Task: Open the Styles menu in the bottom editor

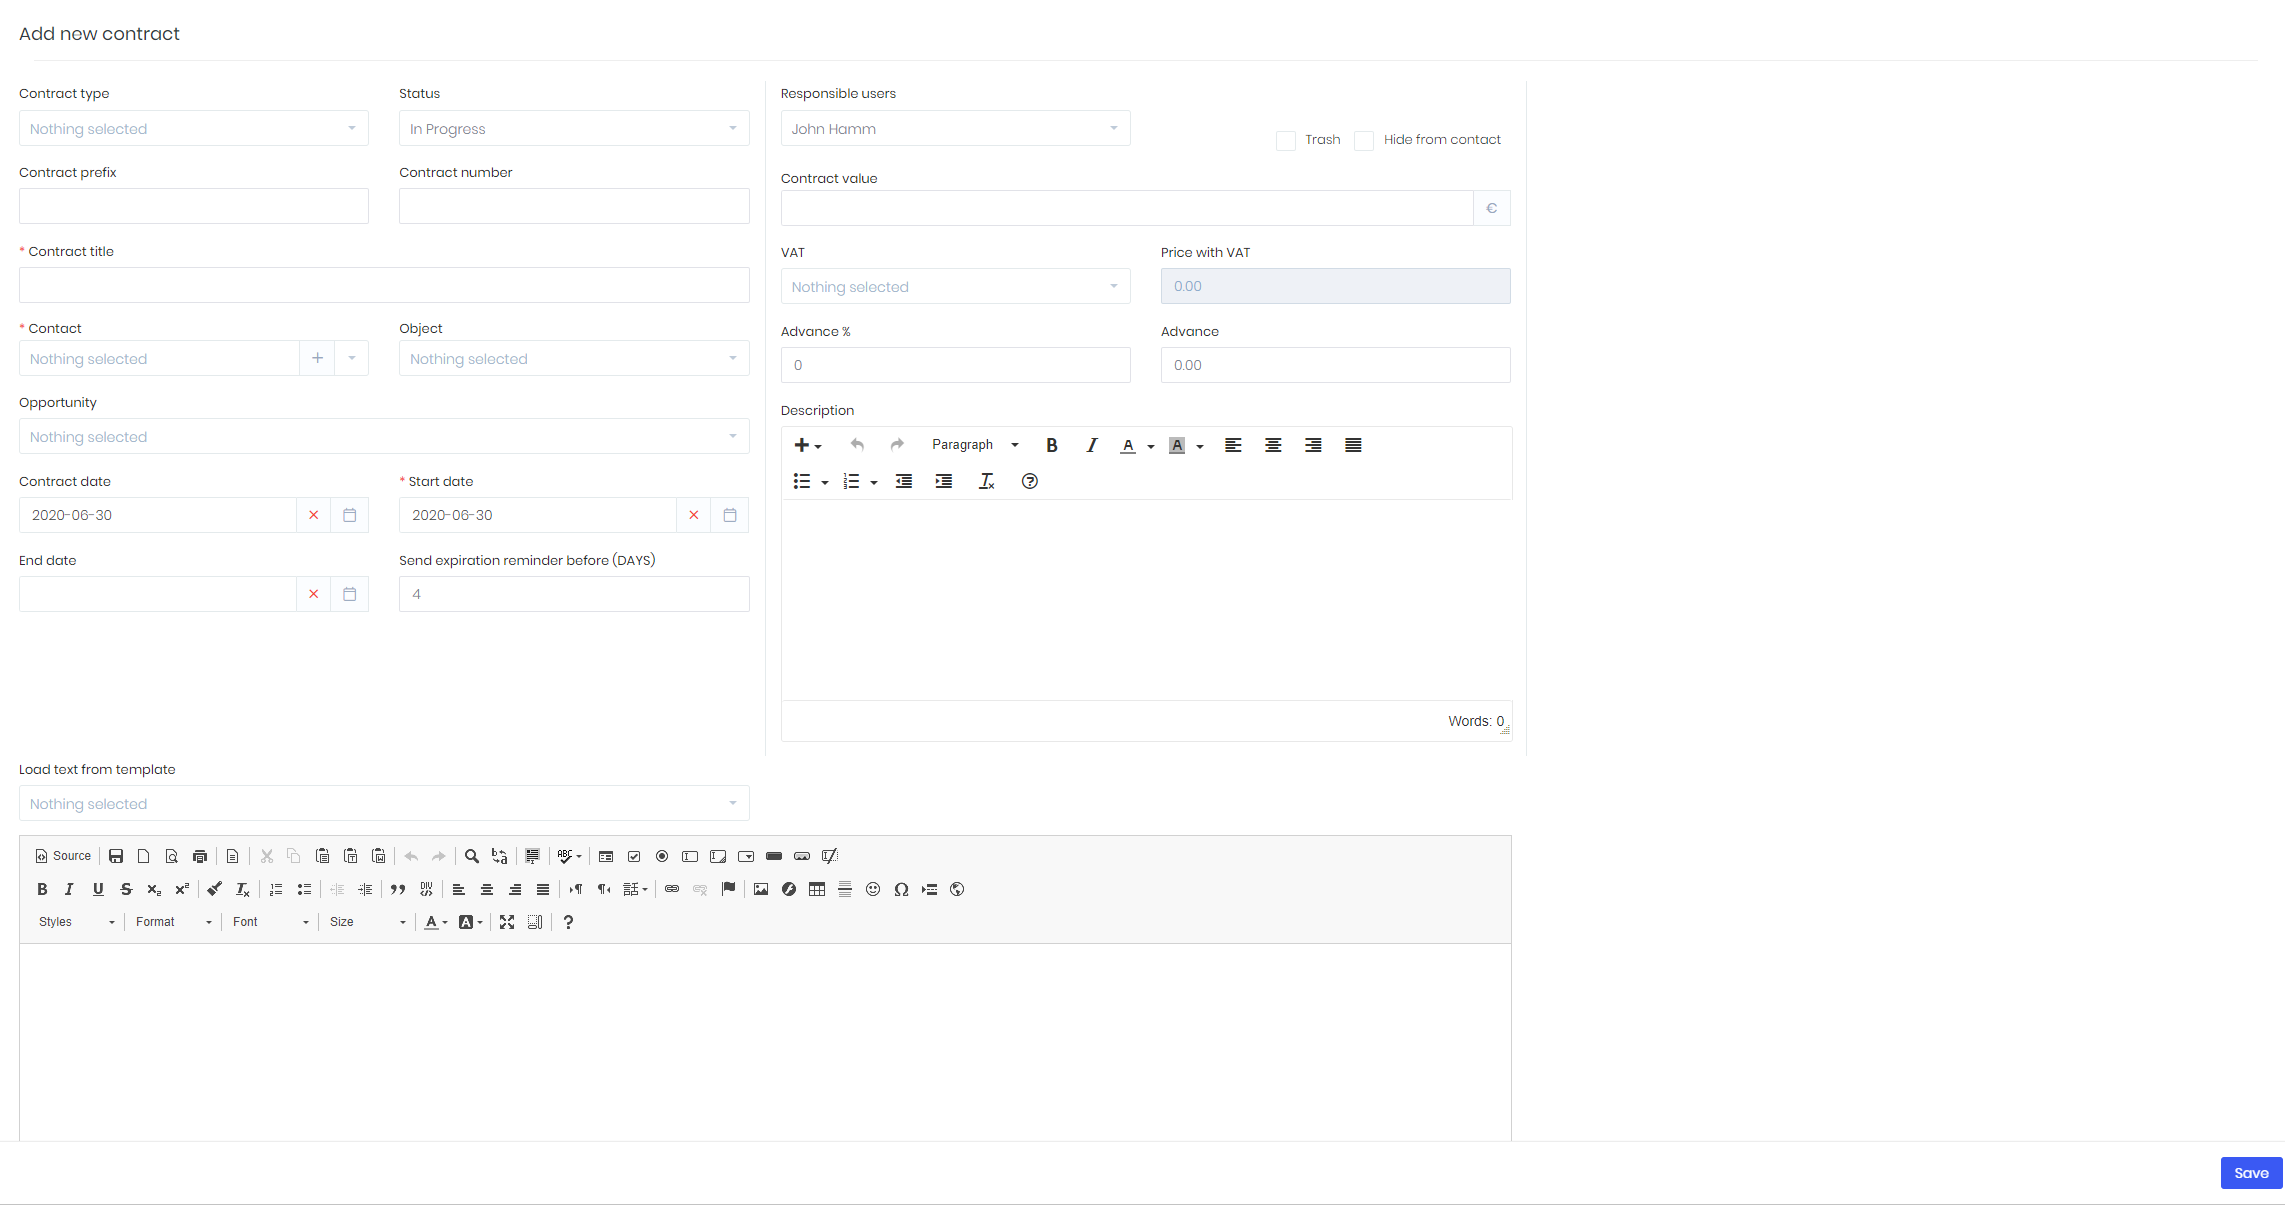Action: point(77,922)
